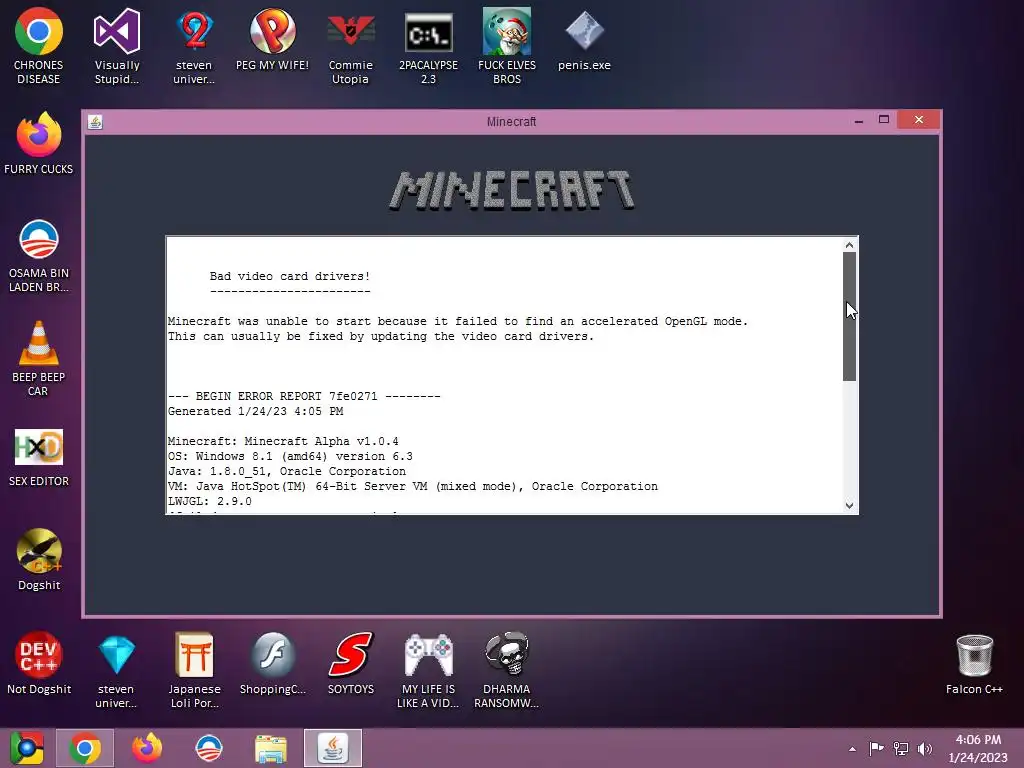Open the blue diamond steven univer icon
This screenshot has height=768, width=1024.
point(116,670)
